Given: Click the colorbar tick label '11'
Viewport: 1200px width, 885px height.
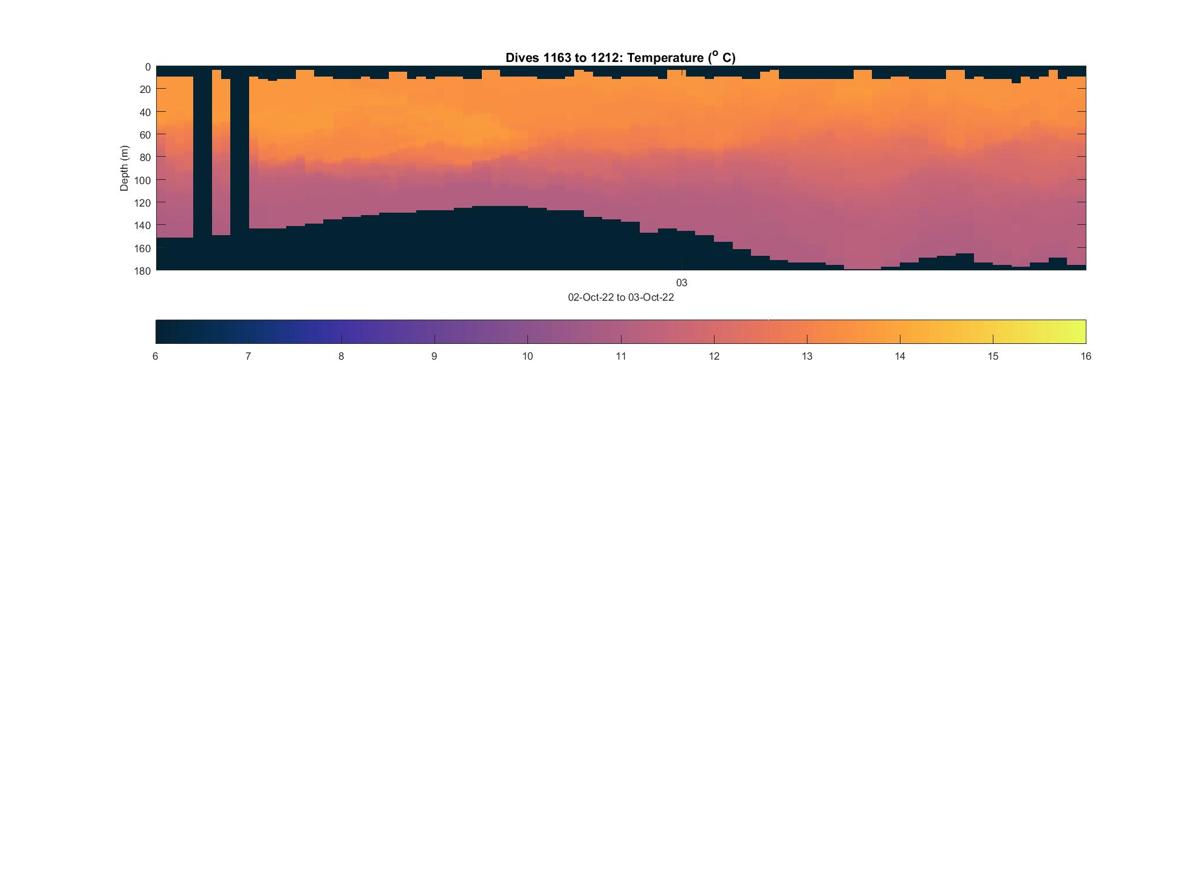Looking at the screenshot, I should (621, 356).
